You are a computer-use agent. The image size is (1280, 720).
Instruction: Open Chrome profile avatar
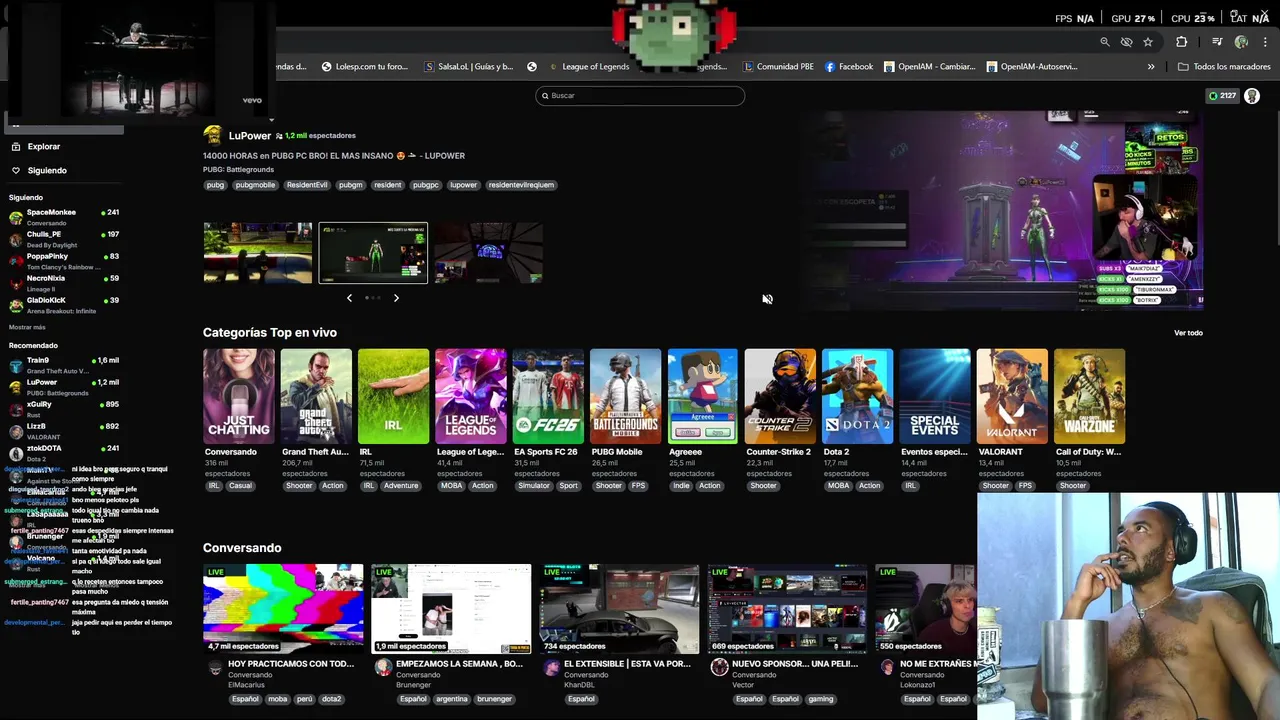pyautogui.click(x=1241, y=42)
